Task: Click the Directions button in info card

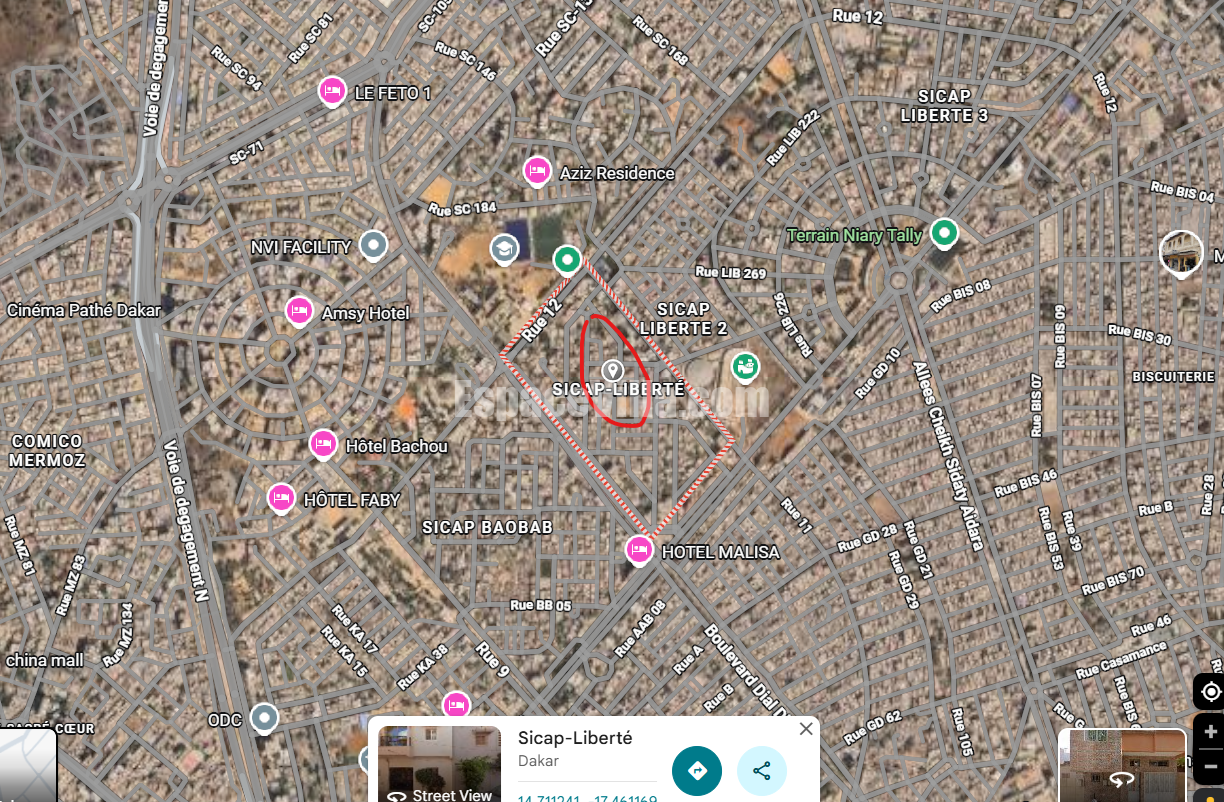Action: pyautogui.click(x=697, y=771)
